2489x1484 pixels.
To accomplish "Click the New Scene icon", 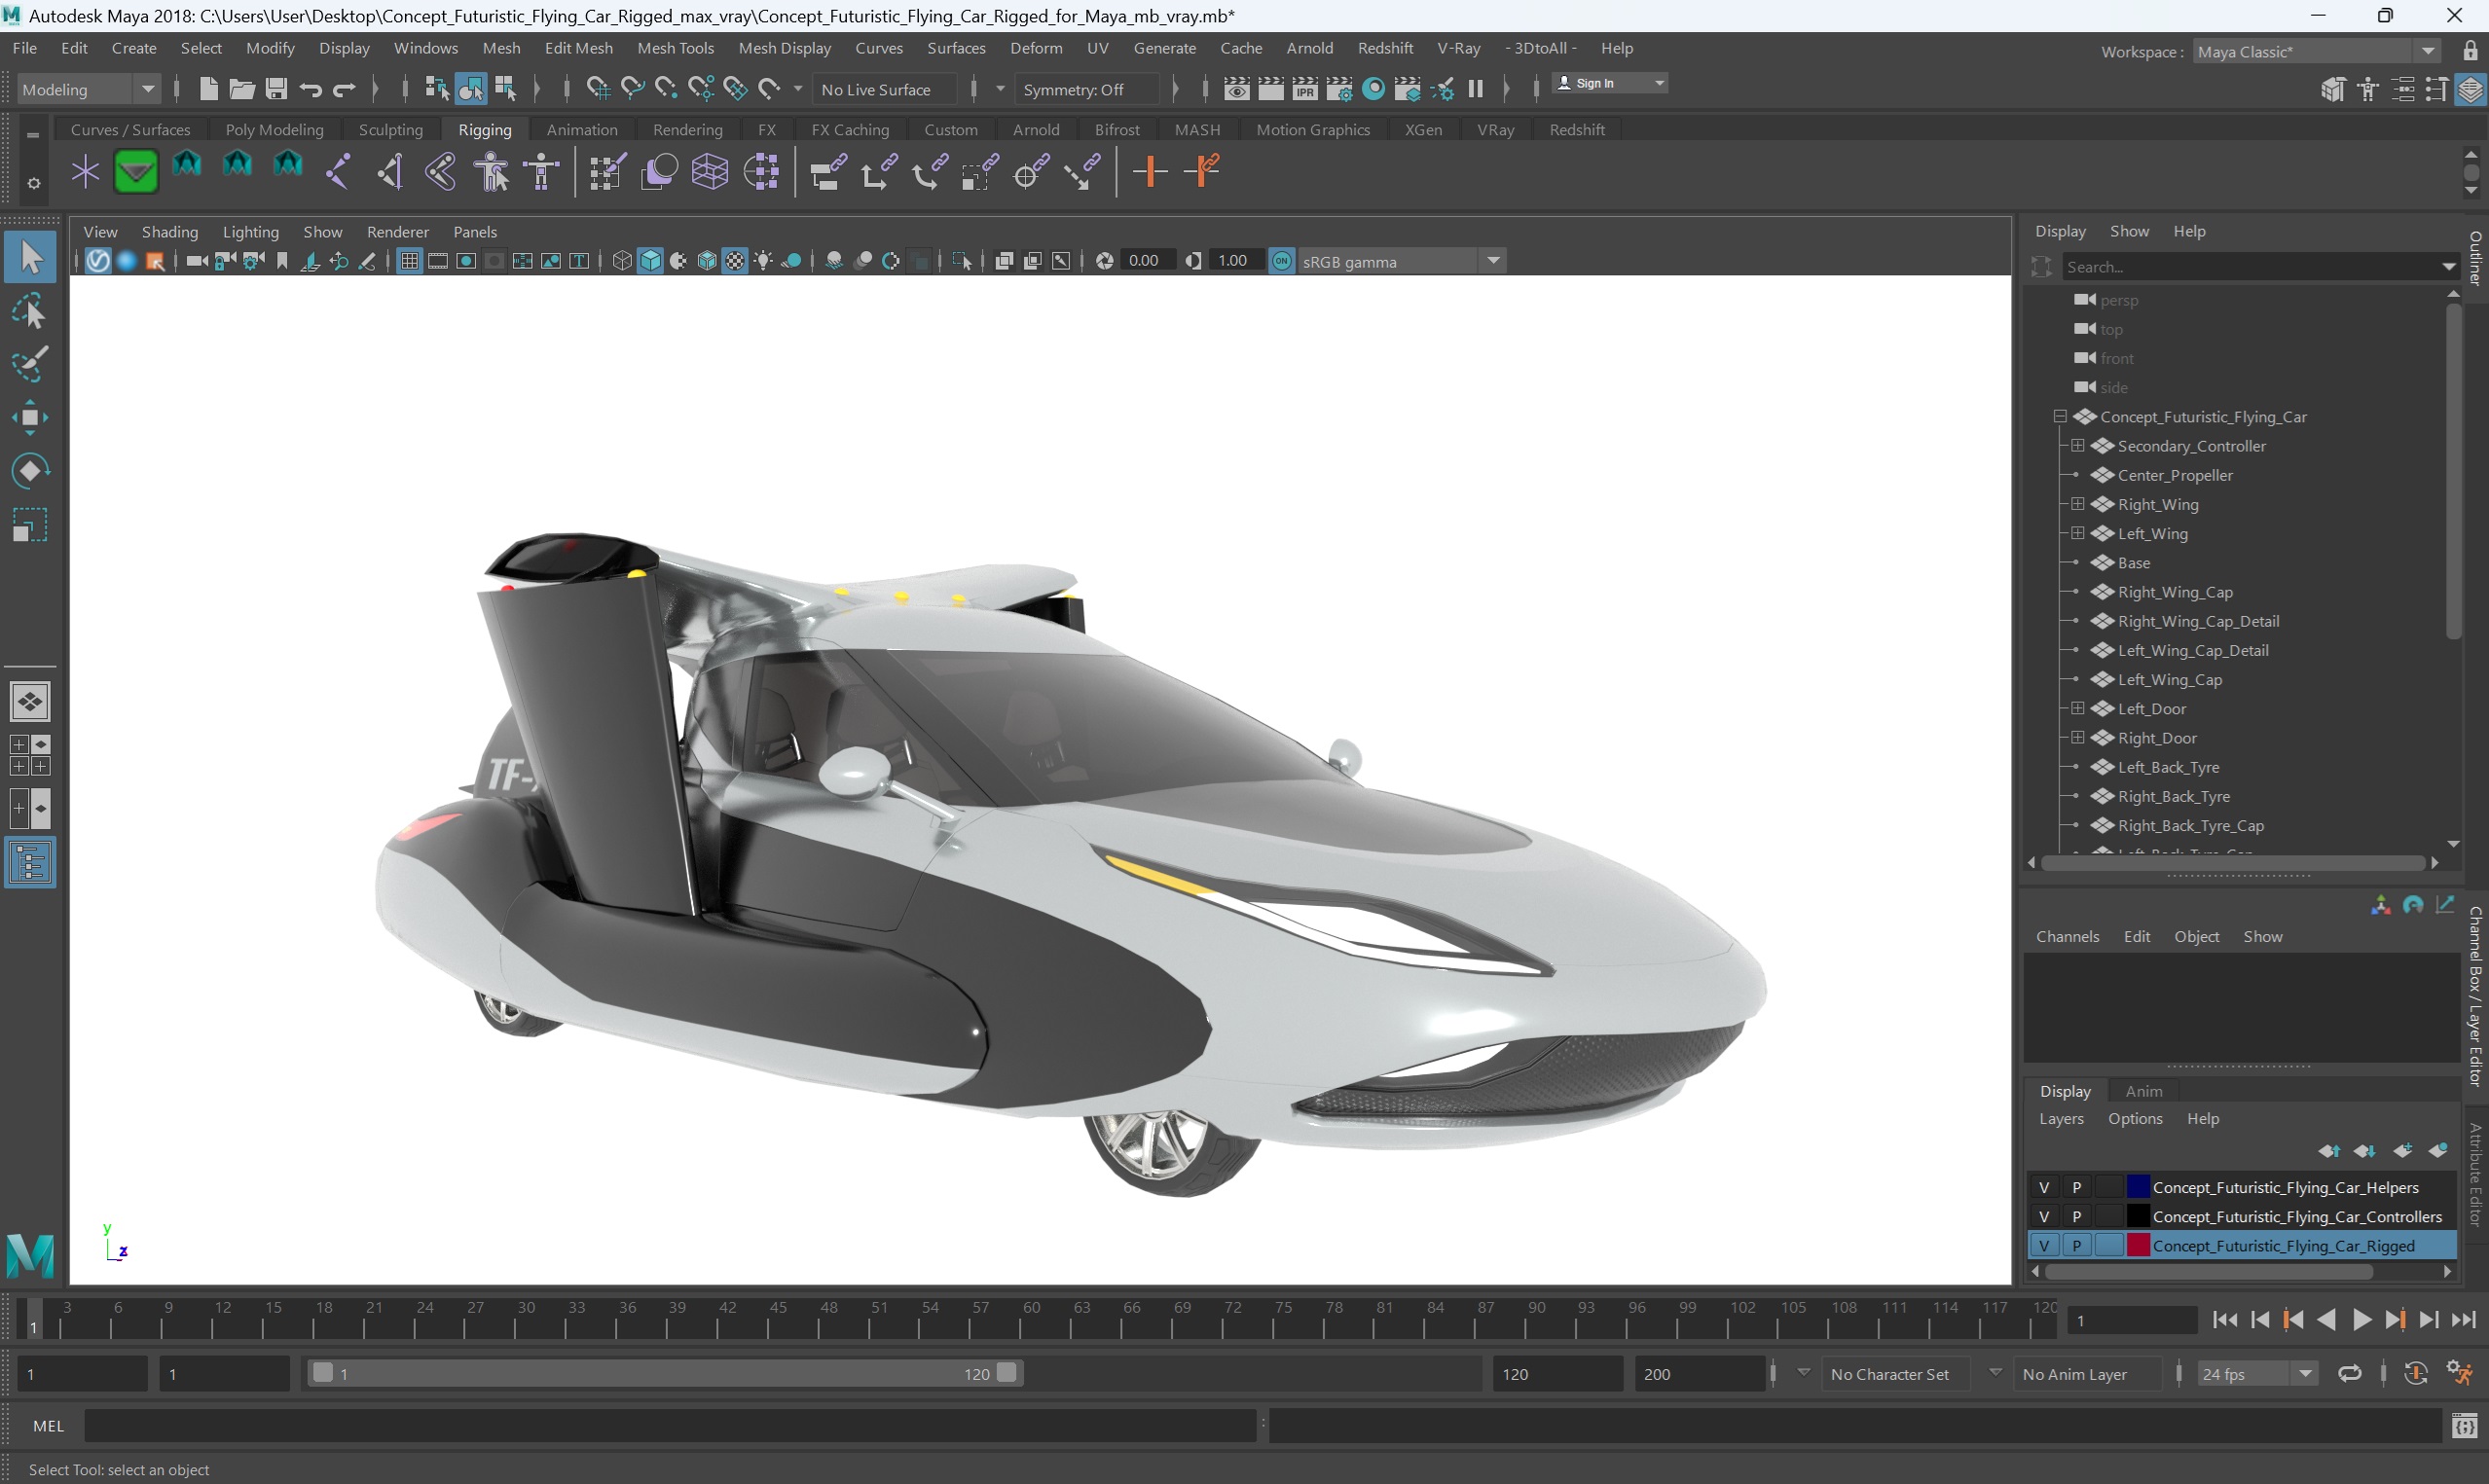I will pos(208,89).
